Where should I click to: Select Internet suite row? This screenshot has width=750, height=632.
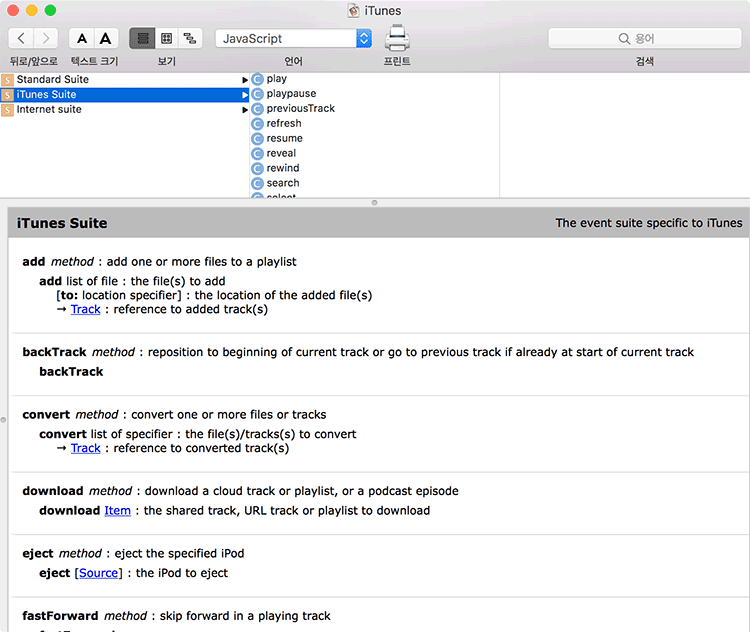pyautogui.click(x=124, y=110)
